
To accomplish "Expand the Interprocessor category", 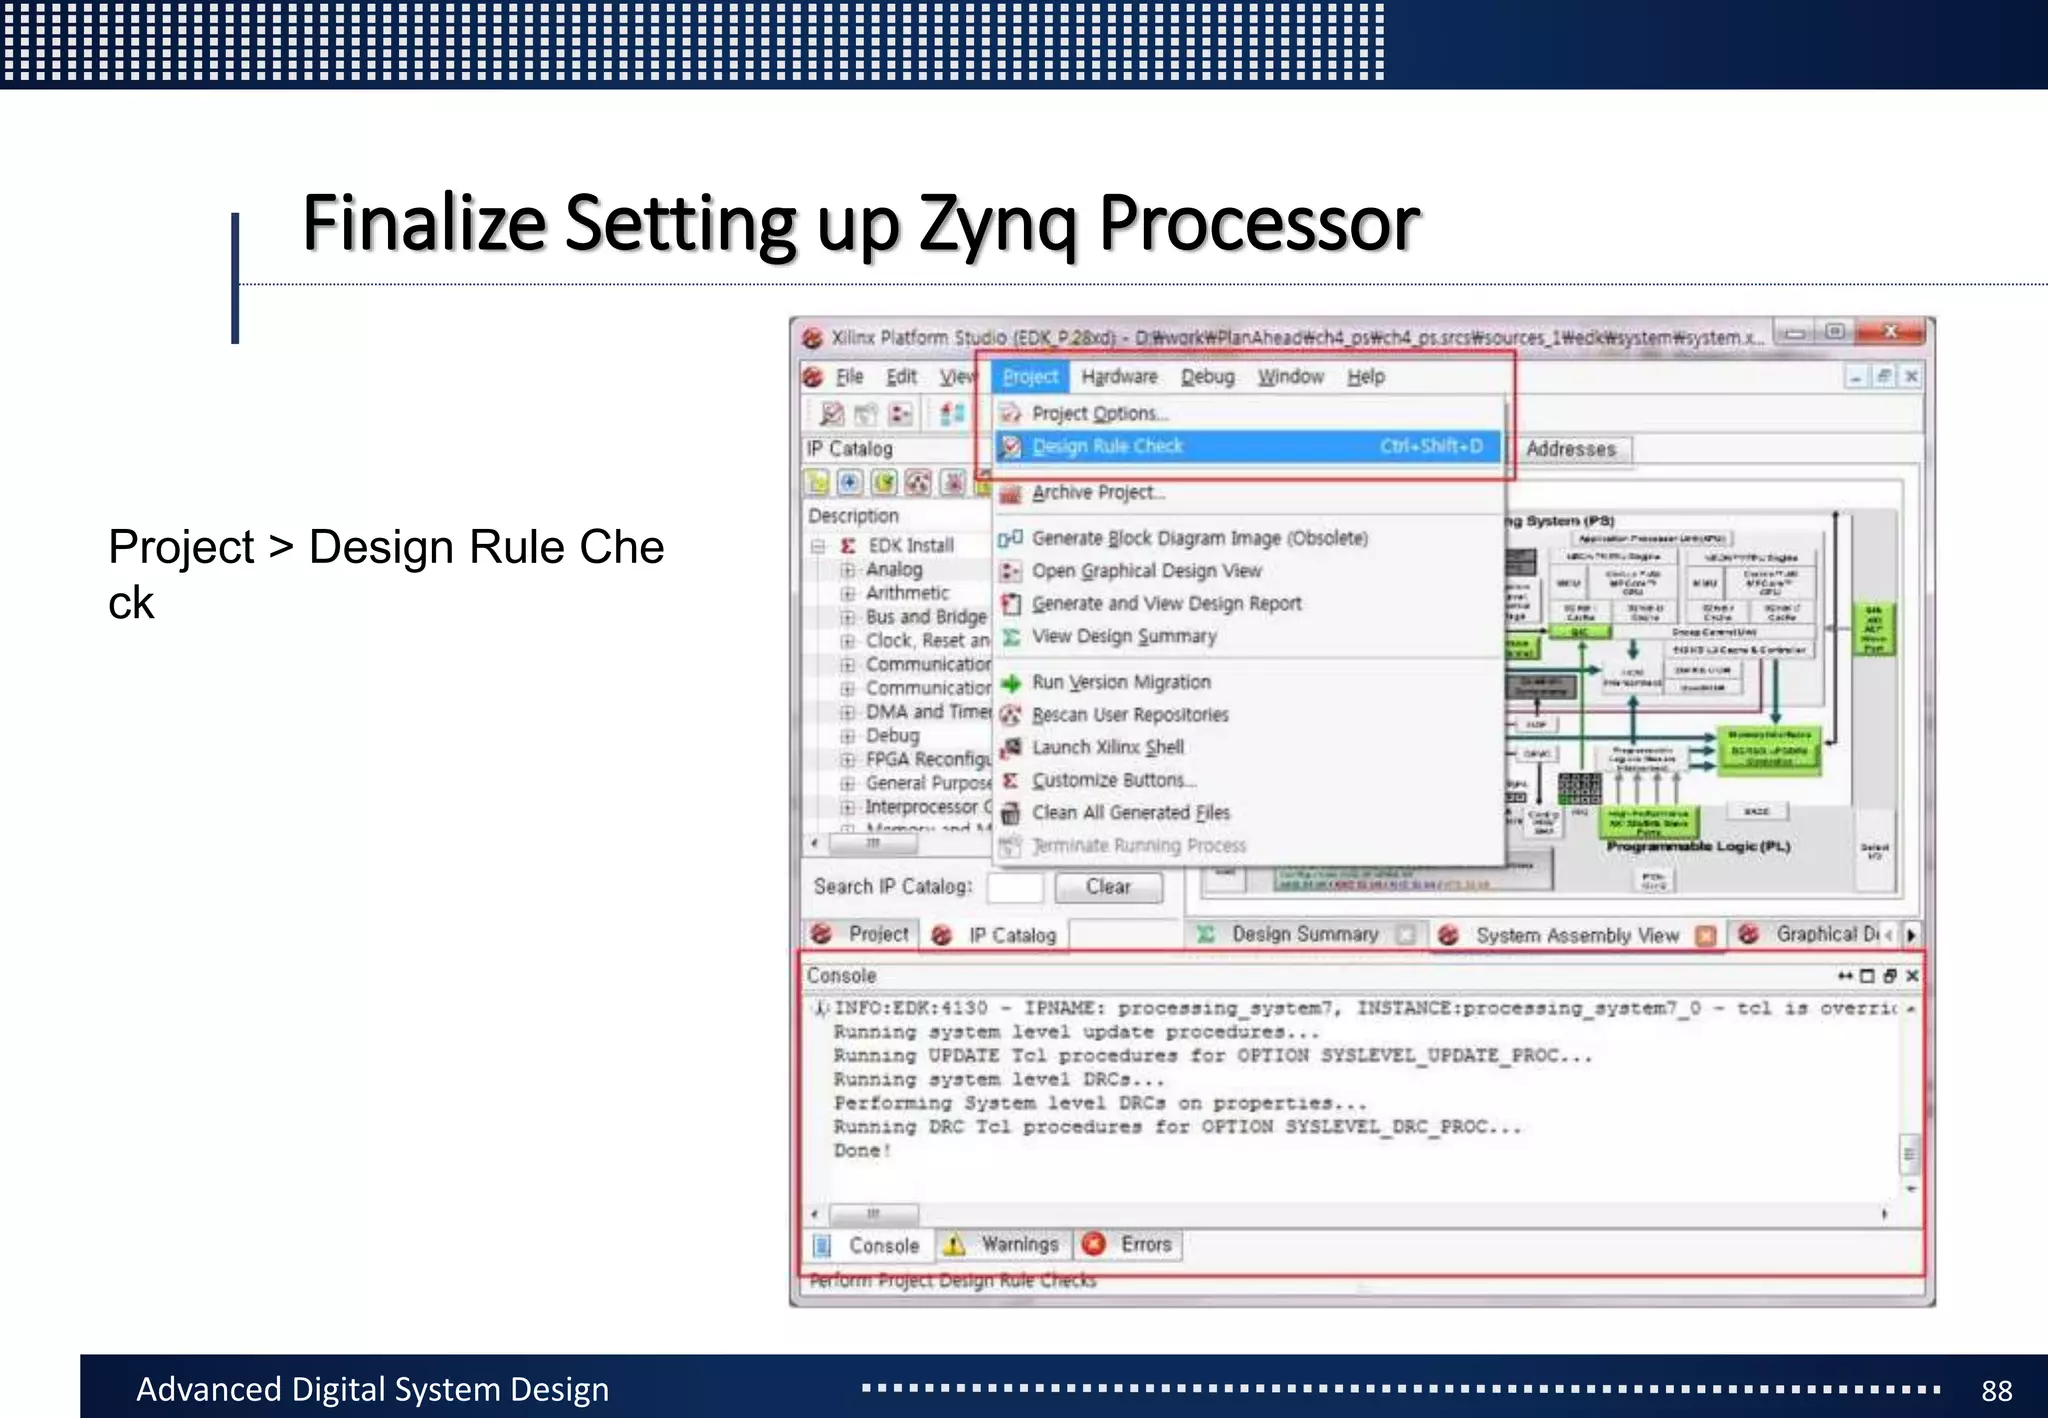I will [848, 807].
